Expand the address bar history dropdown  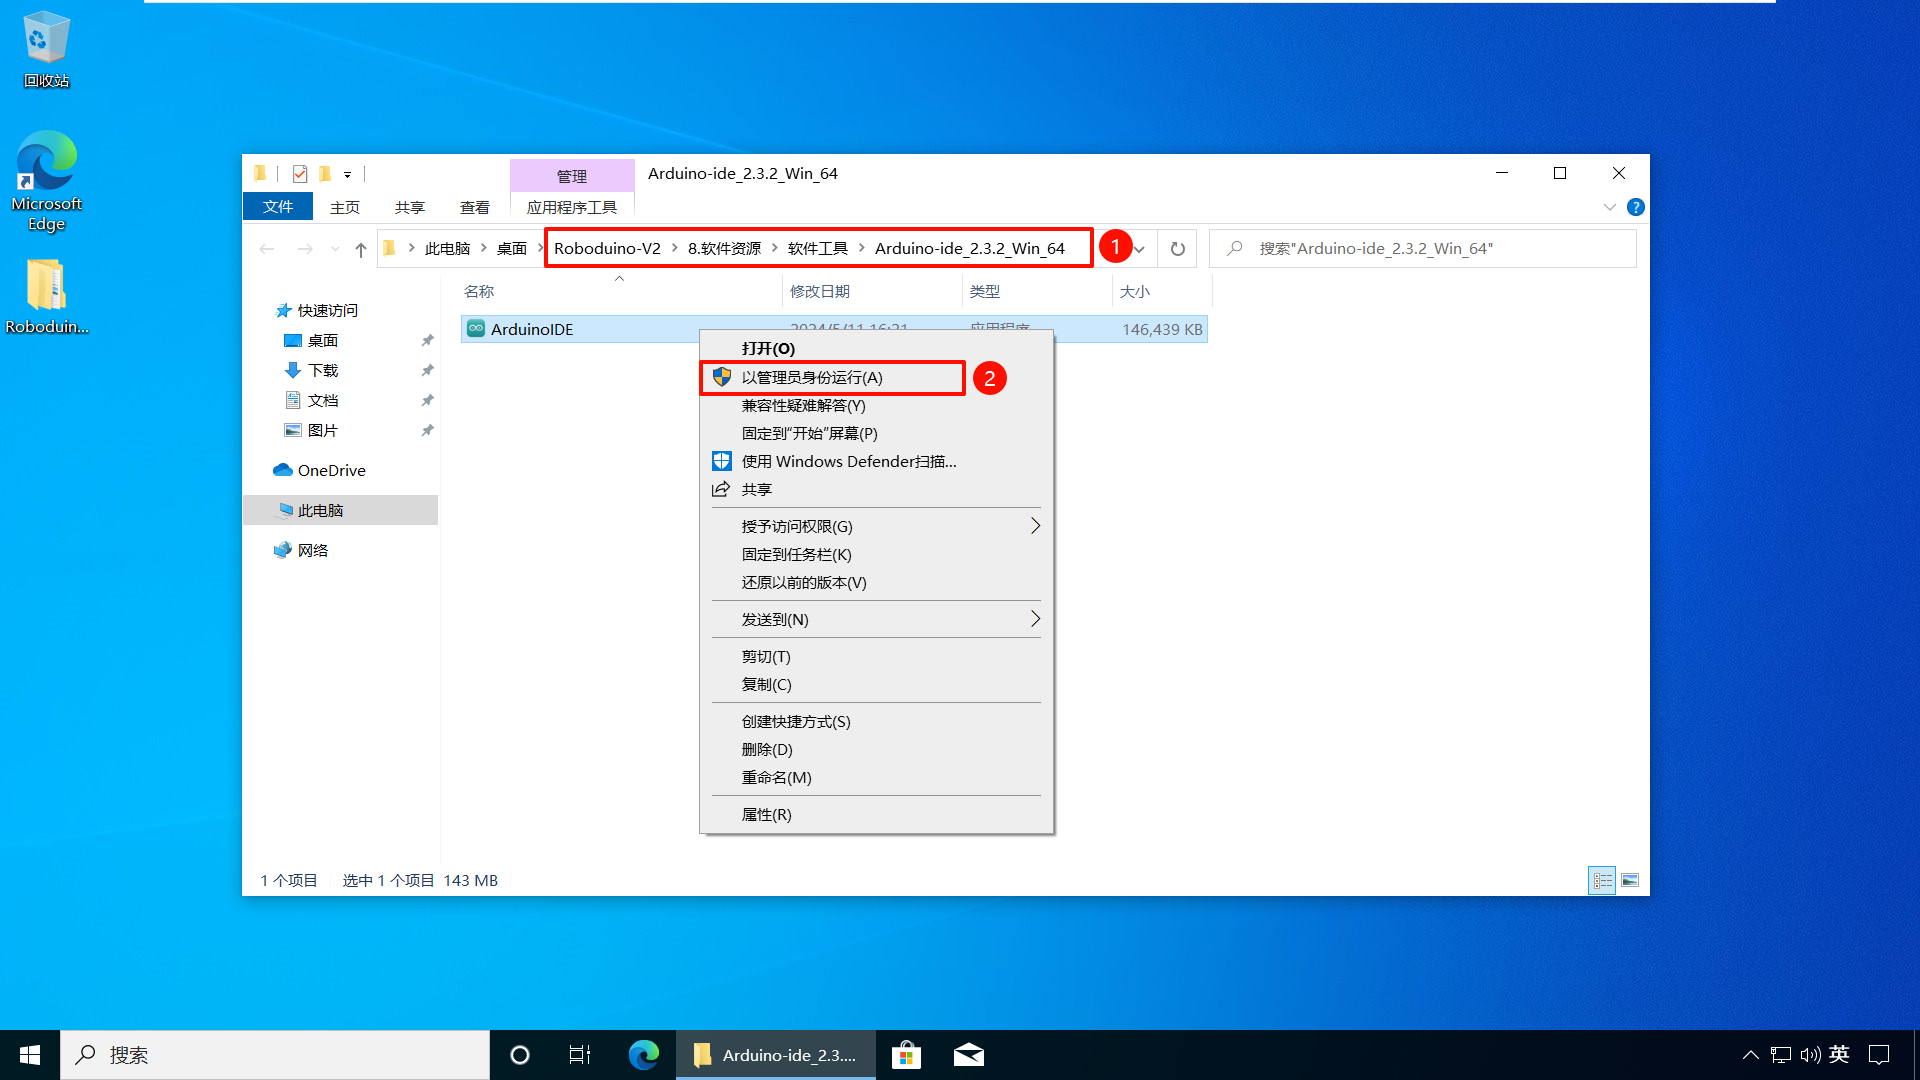(1140, 249)
